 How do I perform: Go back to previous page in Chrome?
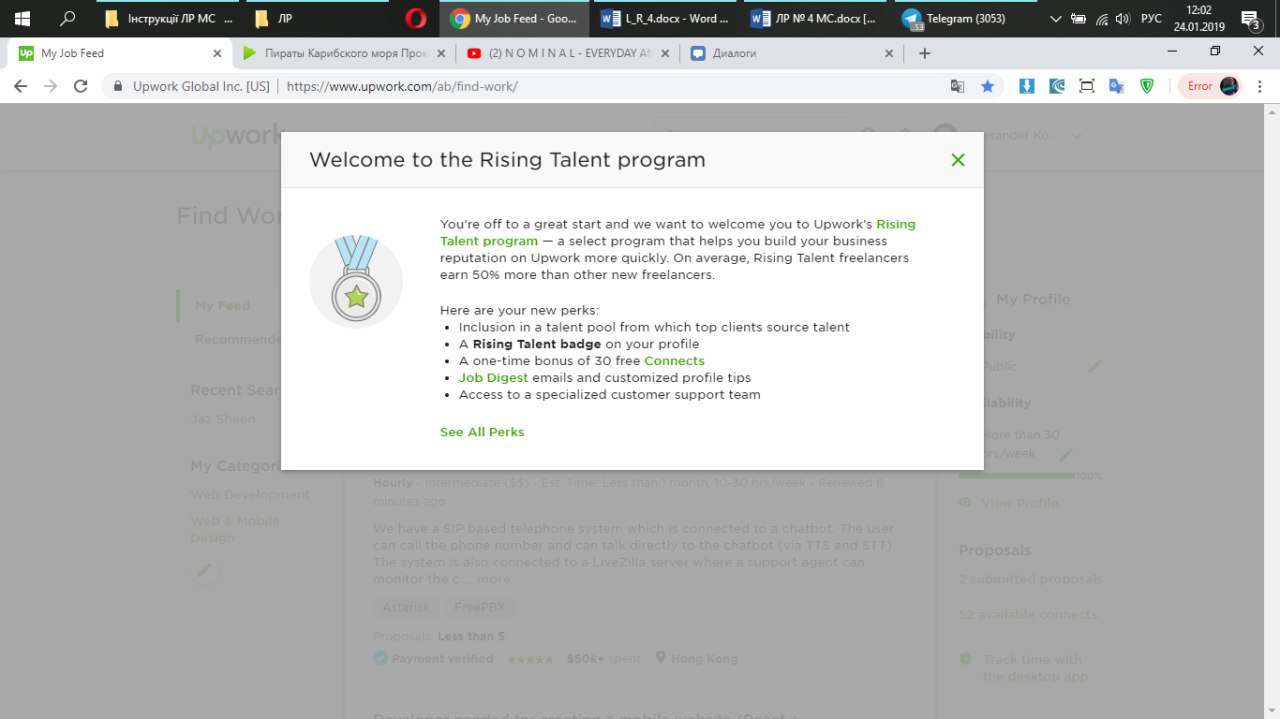click(20, 87)
